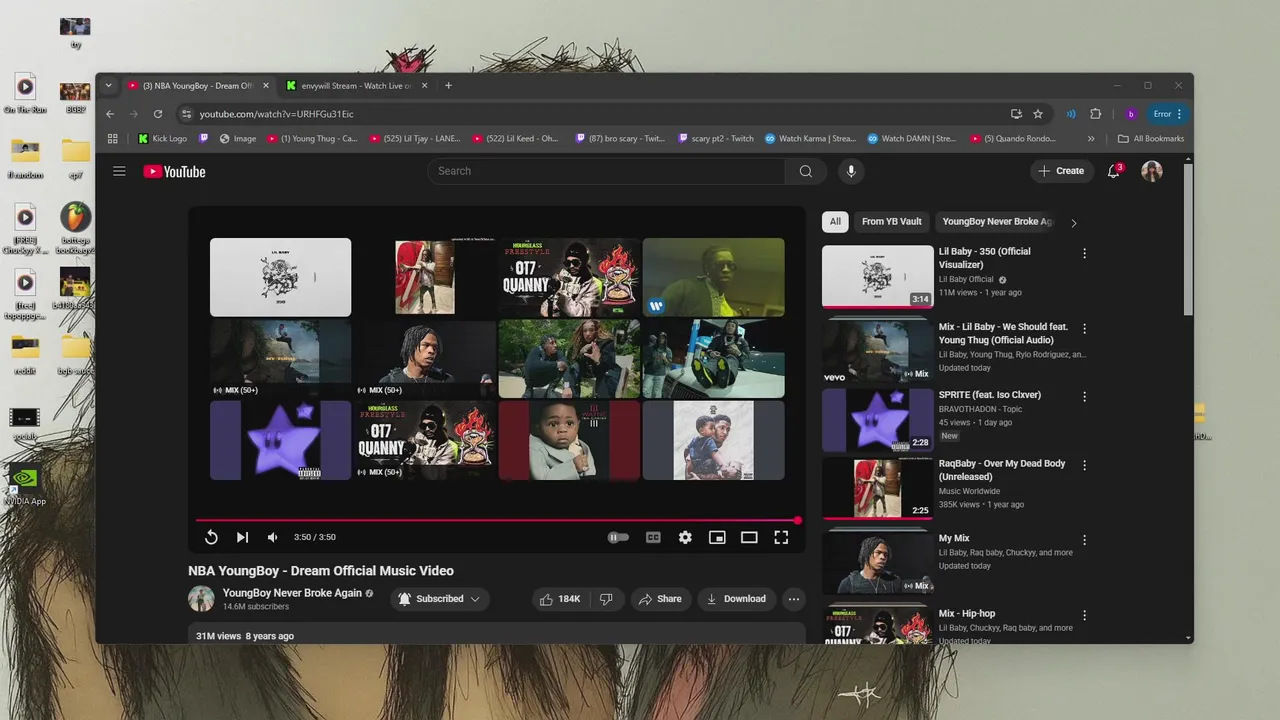Select the reddit desktop folder
1280x720 pixels.
[25, 354]
